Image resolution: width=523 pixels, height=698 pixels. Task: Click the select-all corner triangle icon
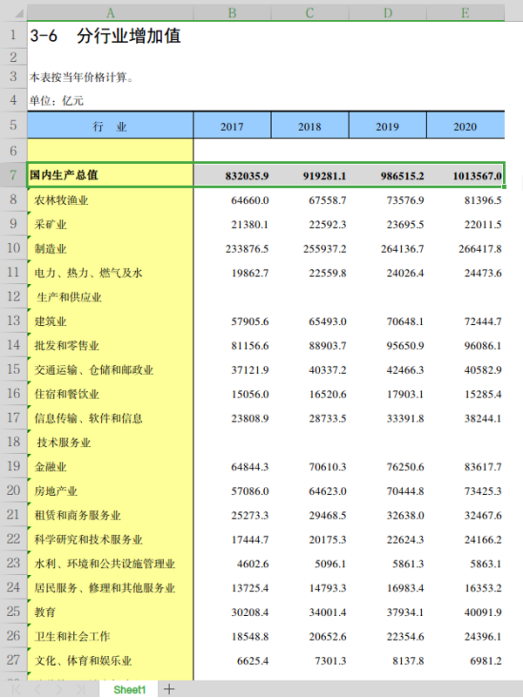(x=19, y=14)
